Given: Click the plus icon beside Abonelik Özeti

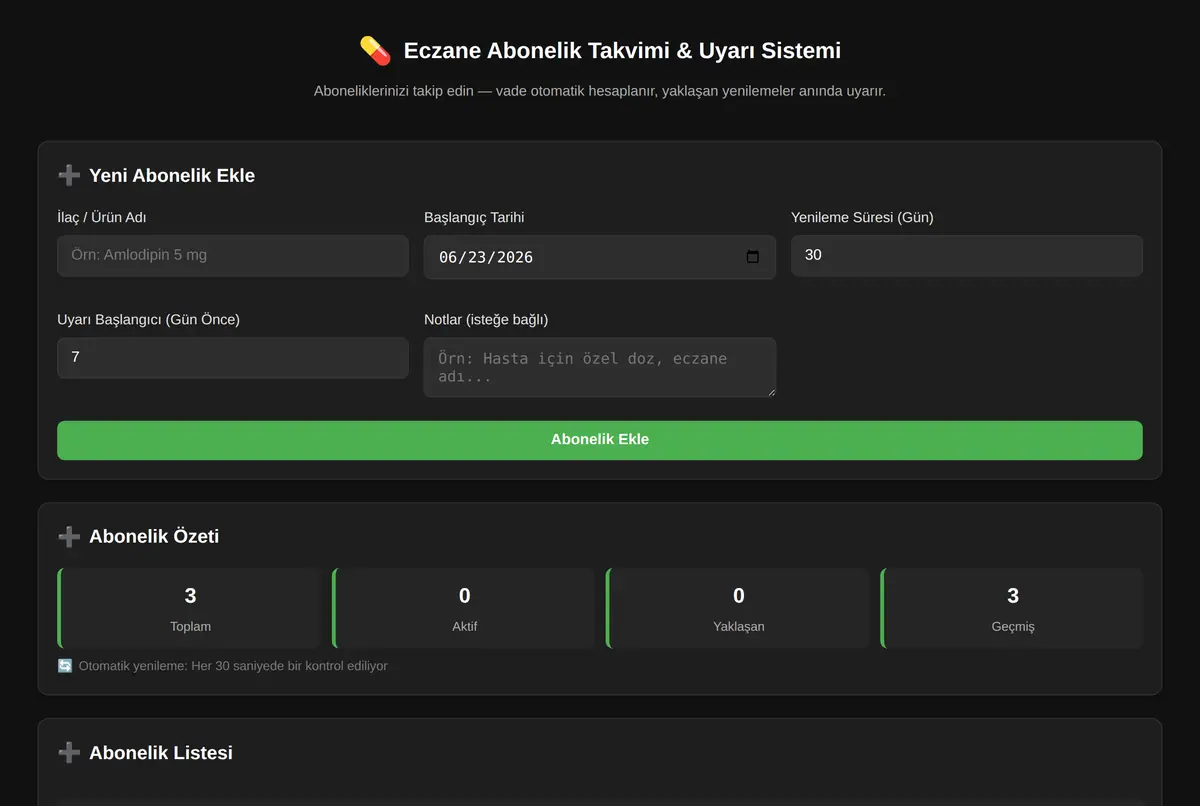Looking at the screenshot, I should click(69, 536).
